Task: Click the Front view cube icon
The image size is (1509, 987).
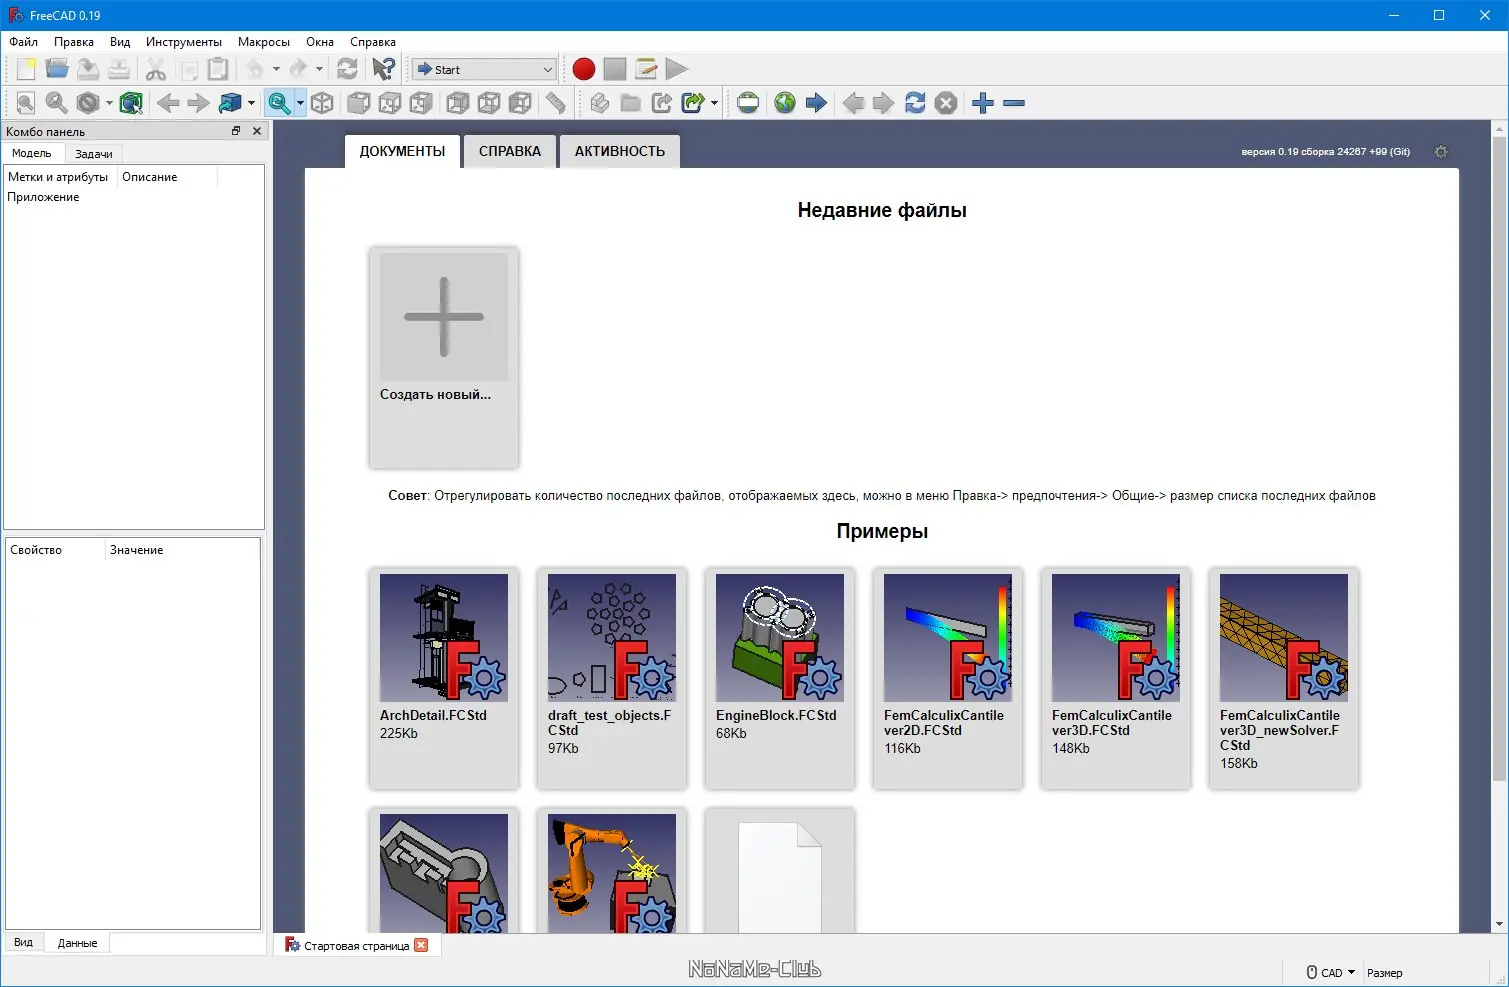Action: [359, 103]
